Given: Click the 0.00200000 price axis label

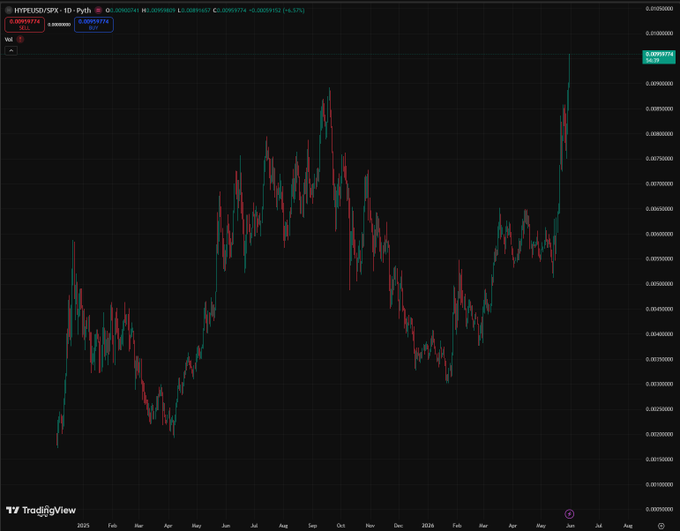Looking at the screenshot, I should click(659, 434).
